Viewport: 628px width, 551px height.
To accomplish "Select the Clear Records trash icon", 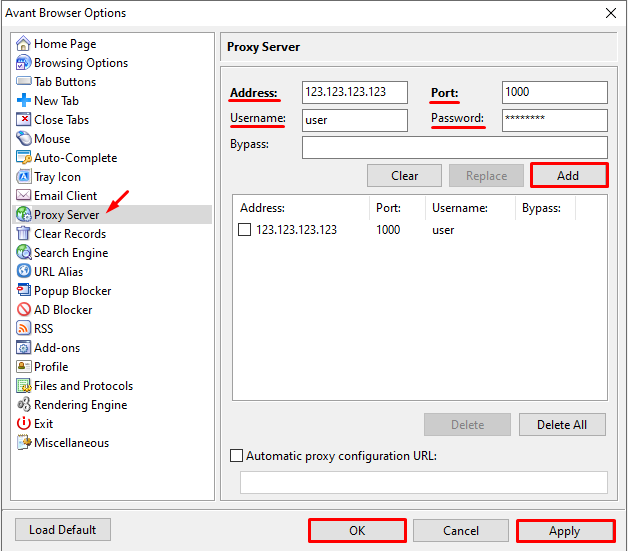I will click(x=23, y=233).
